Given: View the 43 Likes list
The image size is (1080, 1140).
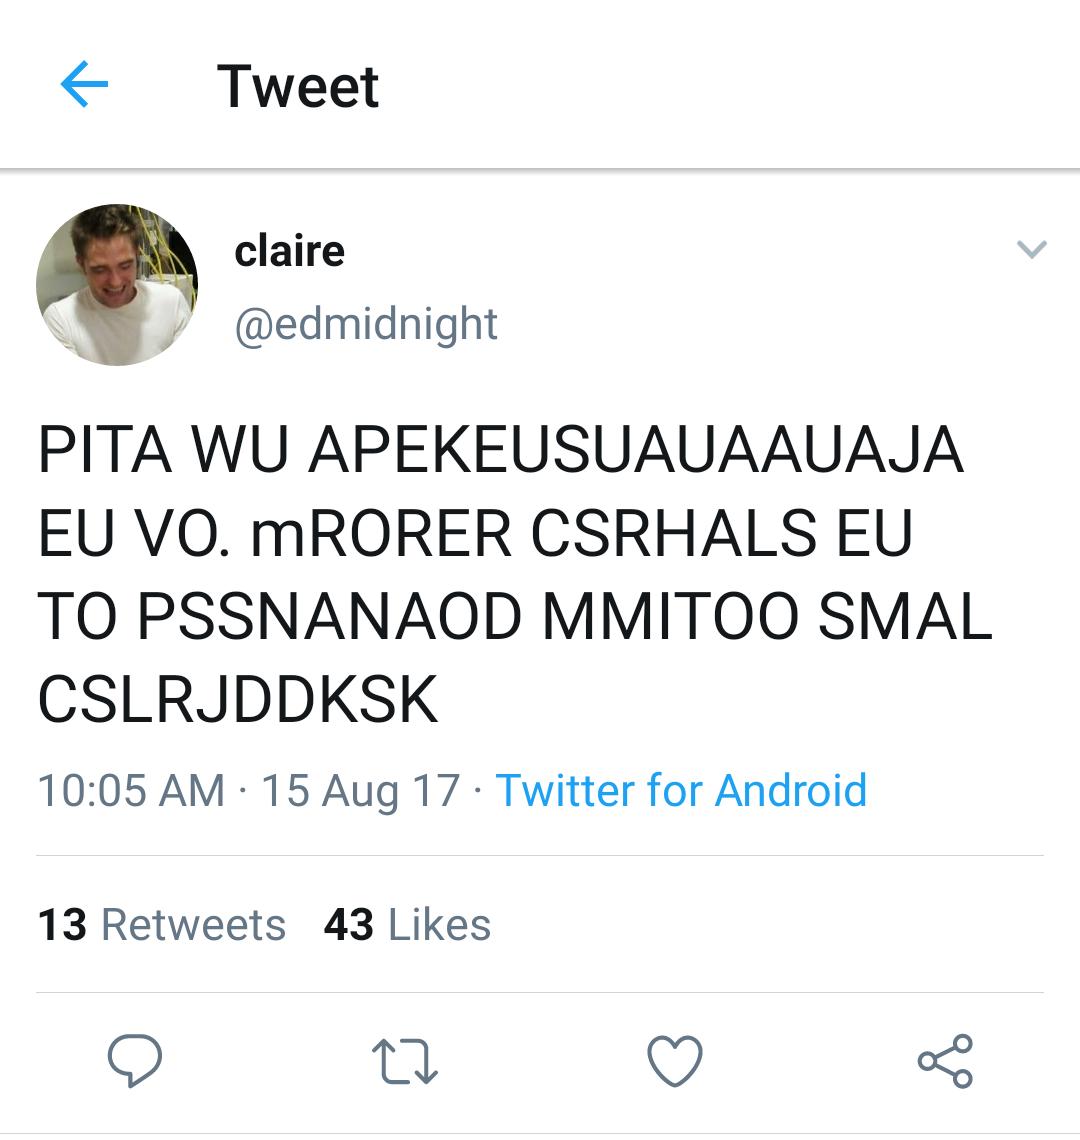Looking at the screenshot, I should 407,925.
